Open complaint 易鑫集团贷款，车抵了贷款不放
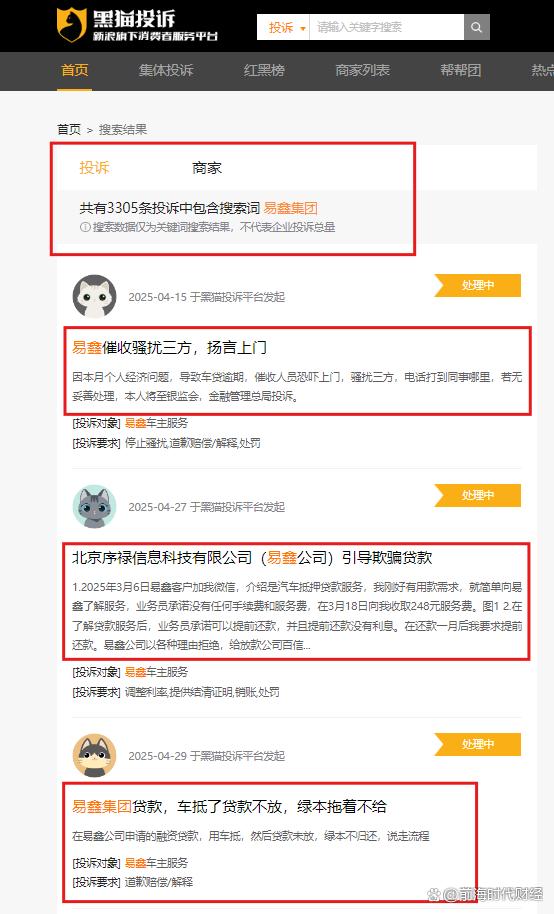This screenshot has width=554, height=914. coord(229,807)
